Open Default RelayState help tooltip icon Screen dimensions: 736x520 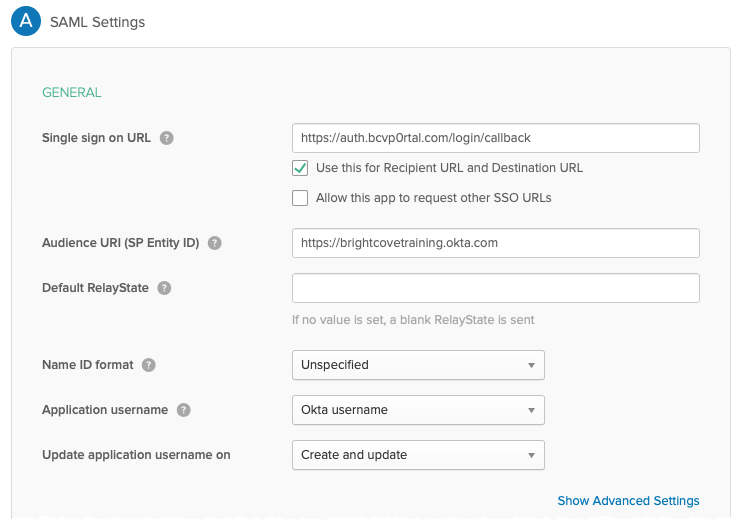(164, 288)
